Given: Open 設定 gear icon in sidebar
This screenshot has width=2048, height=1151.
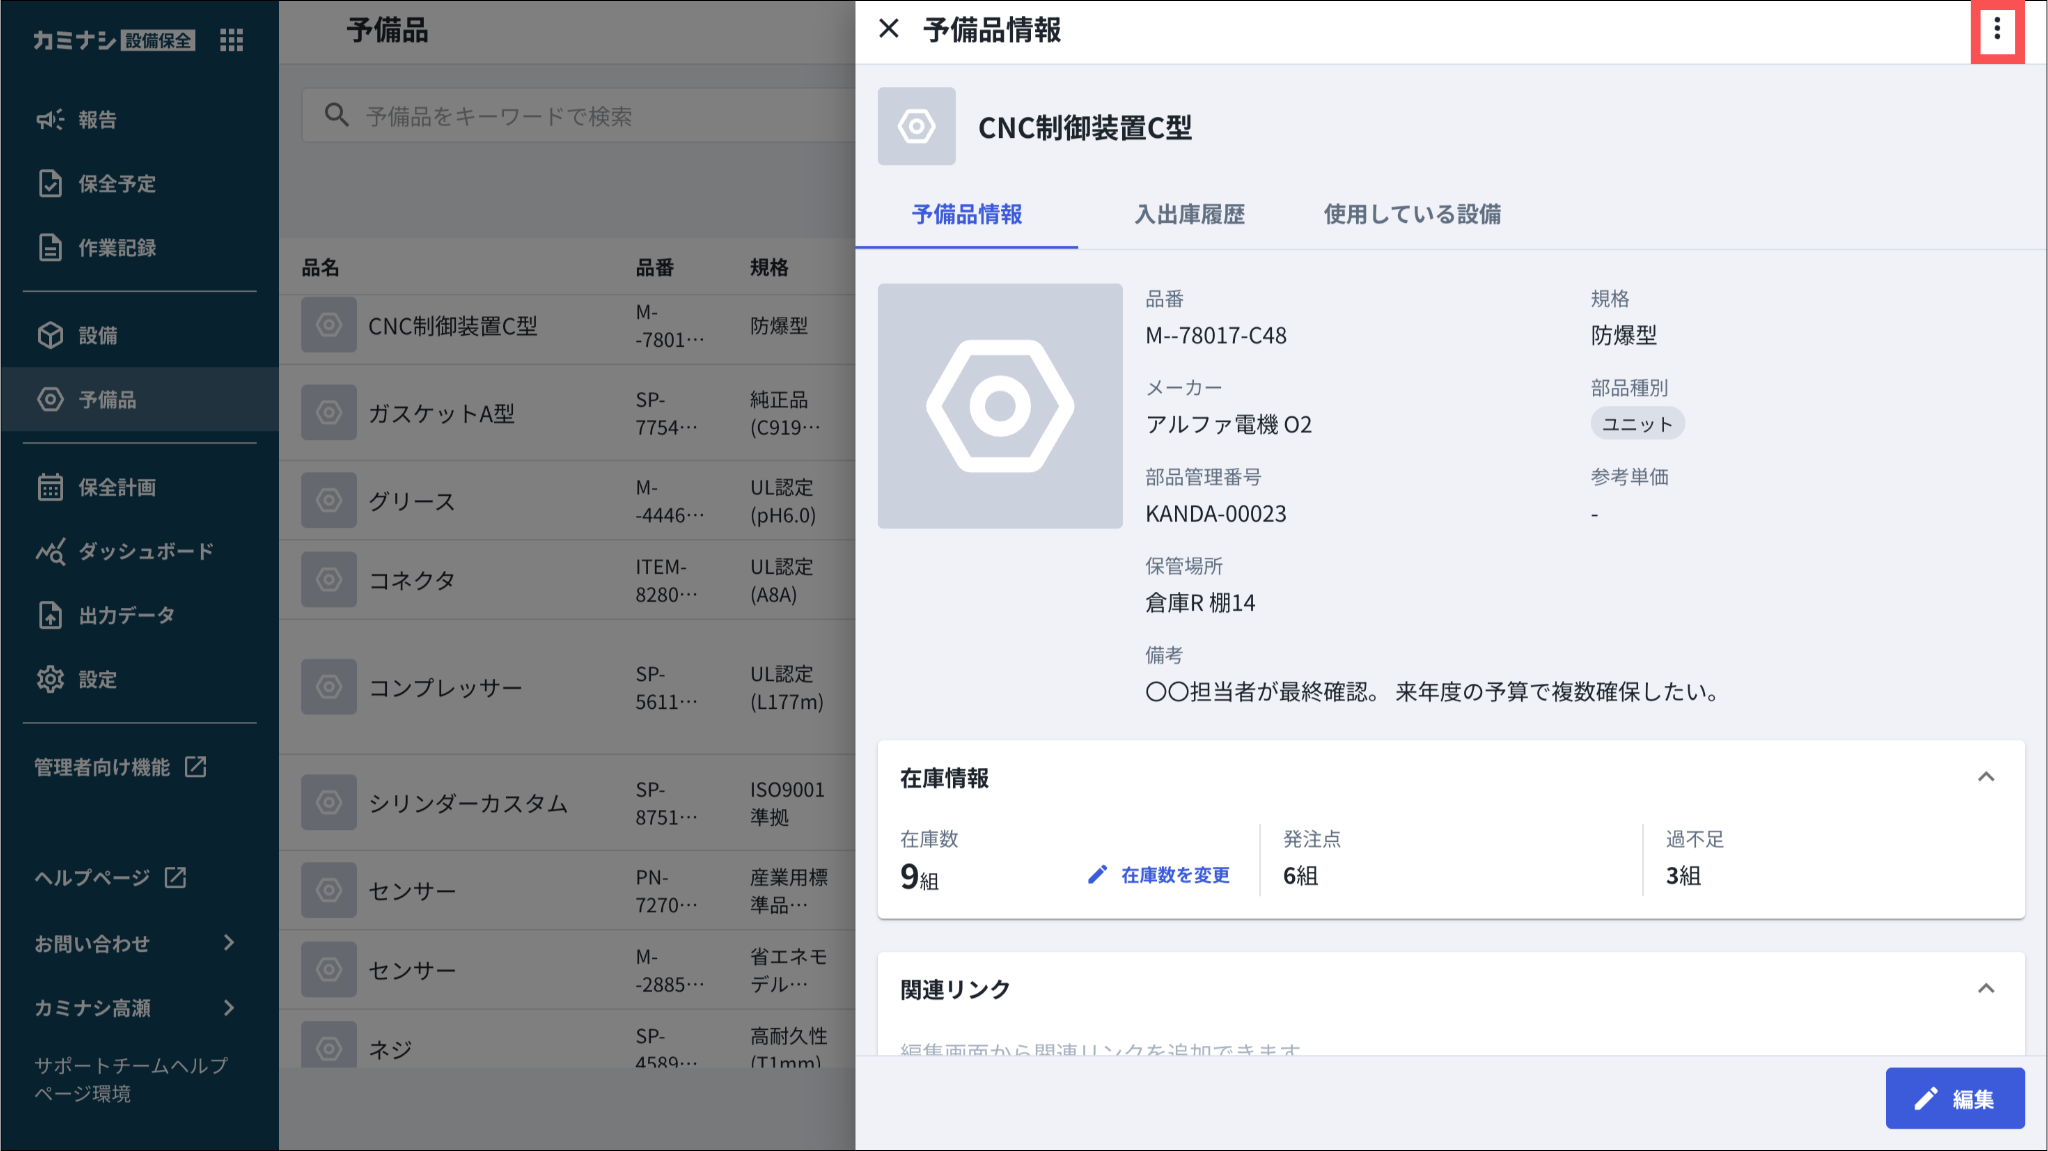Looking at the screenshot, I should (50, 680).
